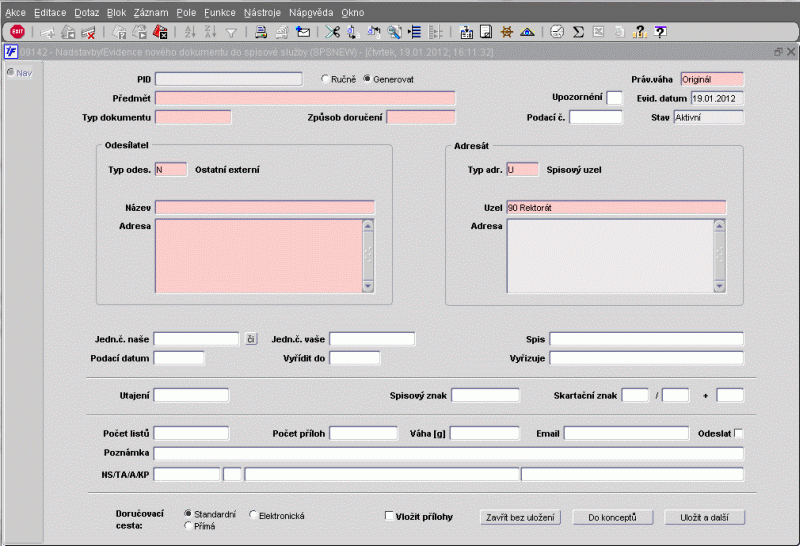Choose Elektronická delivery route
Screen dimensions: 800x546
[253, 514]
